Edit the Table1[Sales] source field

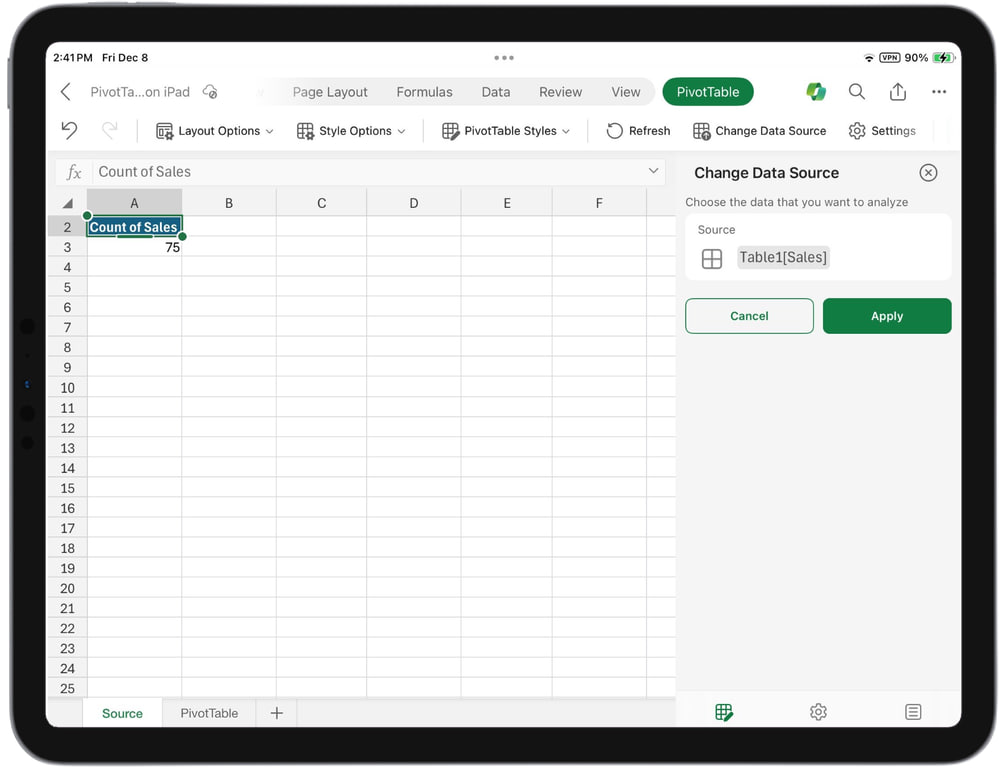click(783, 257)
